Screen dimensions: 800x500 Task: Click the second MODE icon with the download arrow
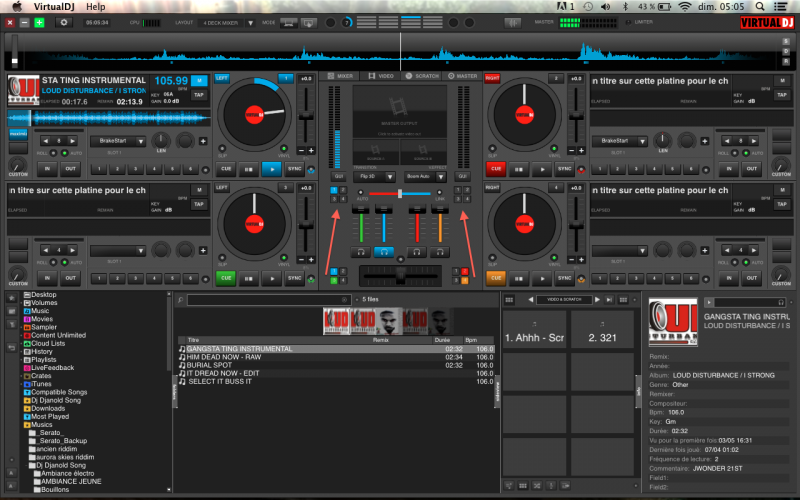pyautogui.click(x=309, y=23)
